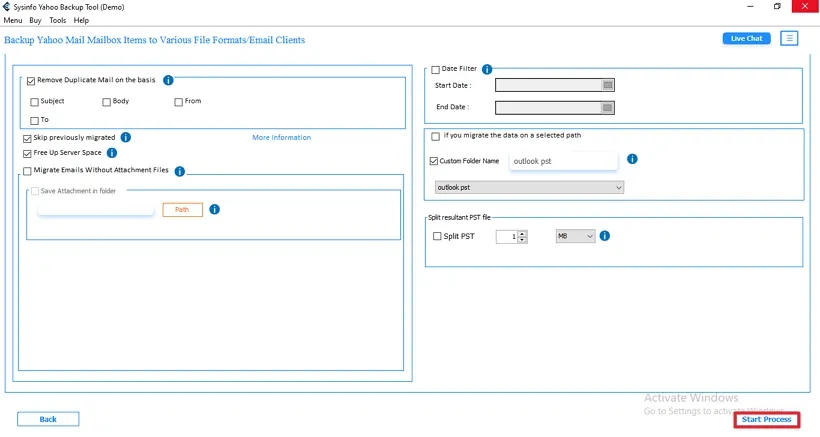Viewport: 820px width, 437px height.
Task: Click the Start Date input field
Action: click(549, 85)
